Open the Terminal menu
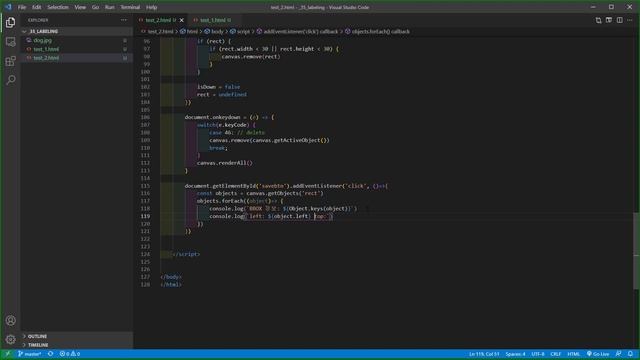The height and width of the screenshot is (360, 640). (130, 7)
